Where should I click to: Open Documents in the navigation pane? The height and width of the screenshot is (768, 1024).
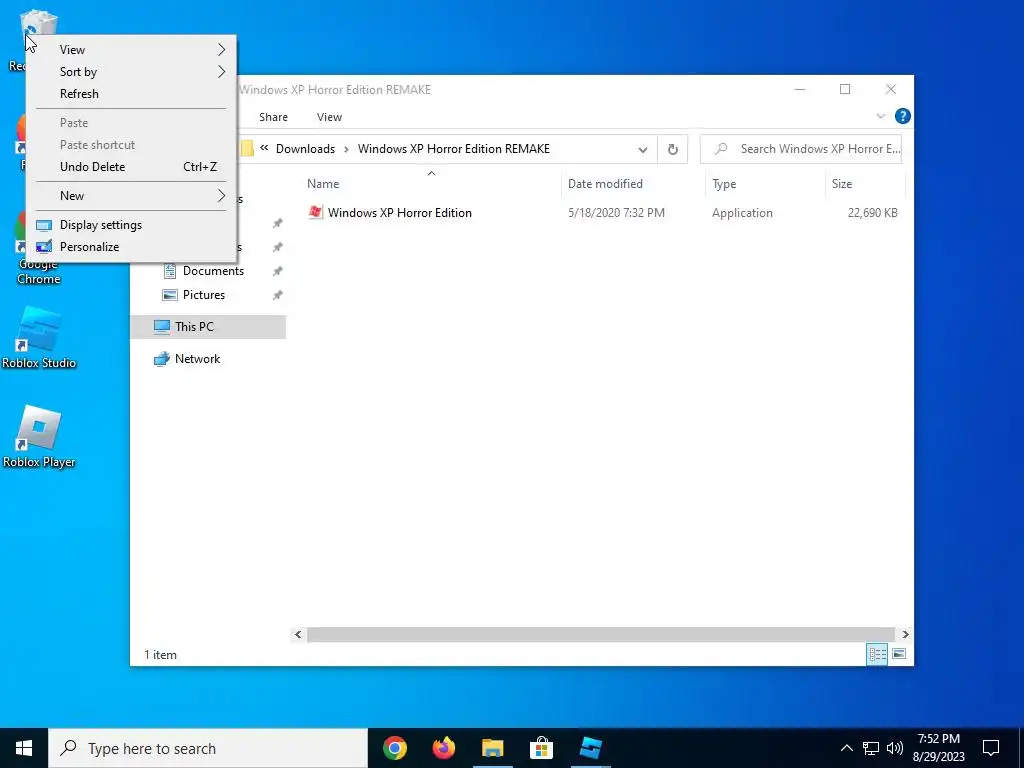click(x=213, y=271)
